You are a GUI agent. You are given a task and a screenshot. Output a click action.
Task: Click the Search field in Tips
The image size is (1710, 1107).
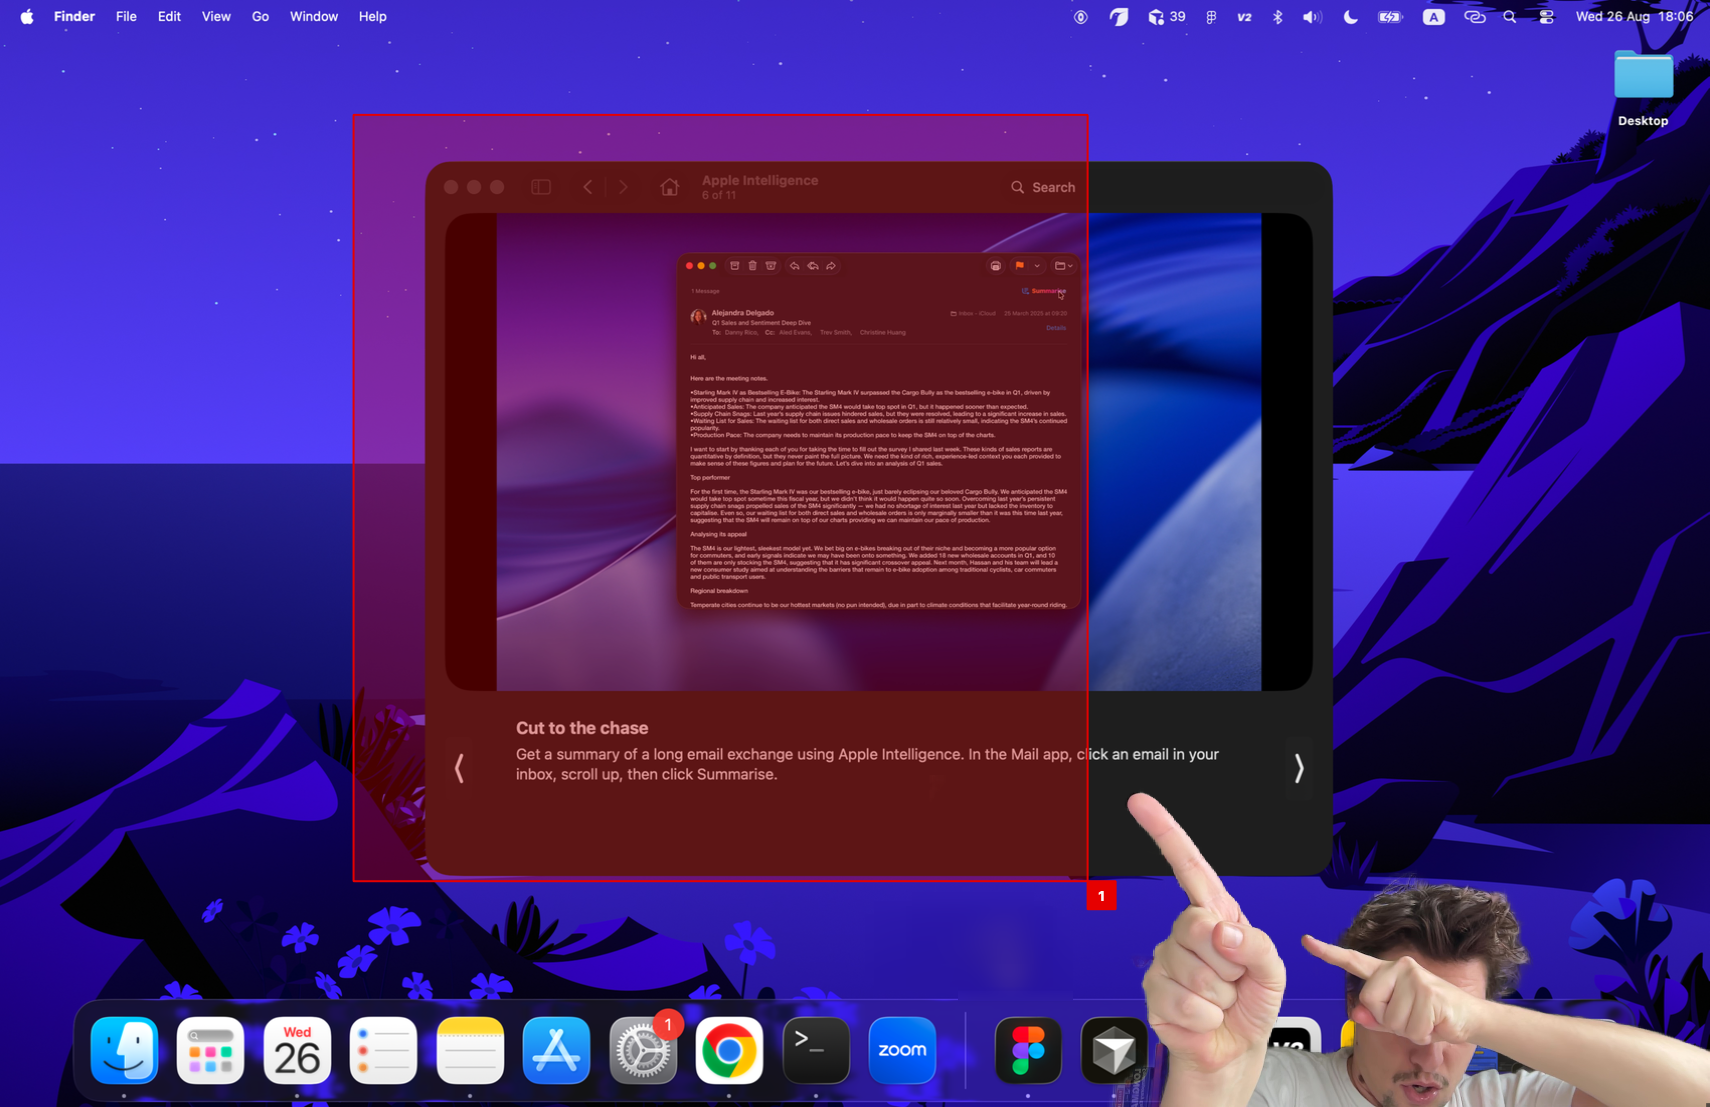pos(1043,187)
